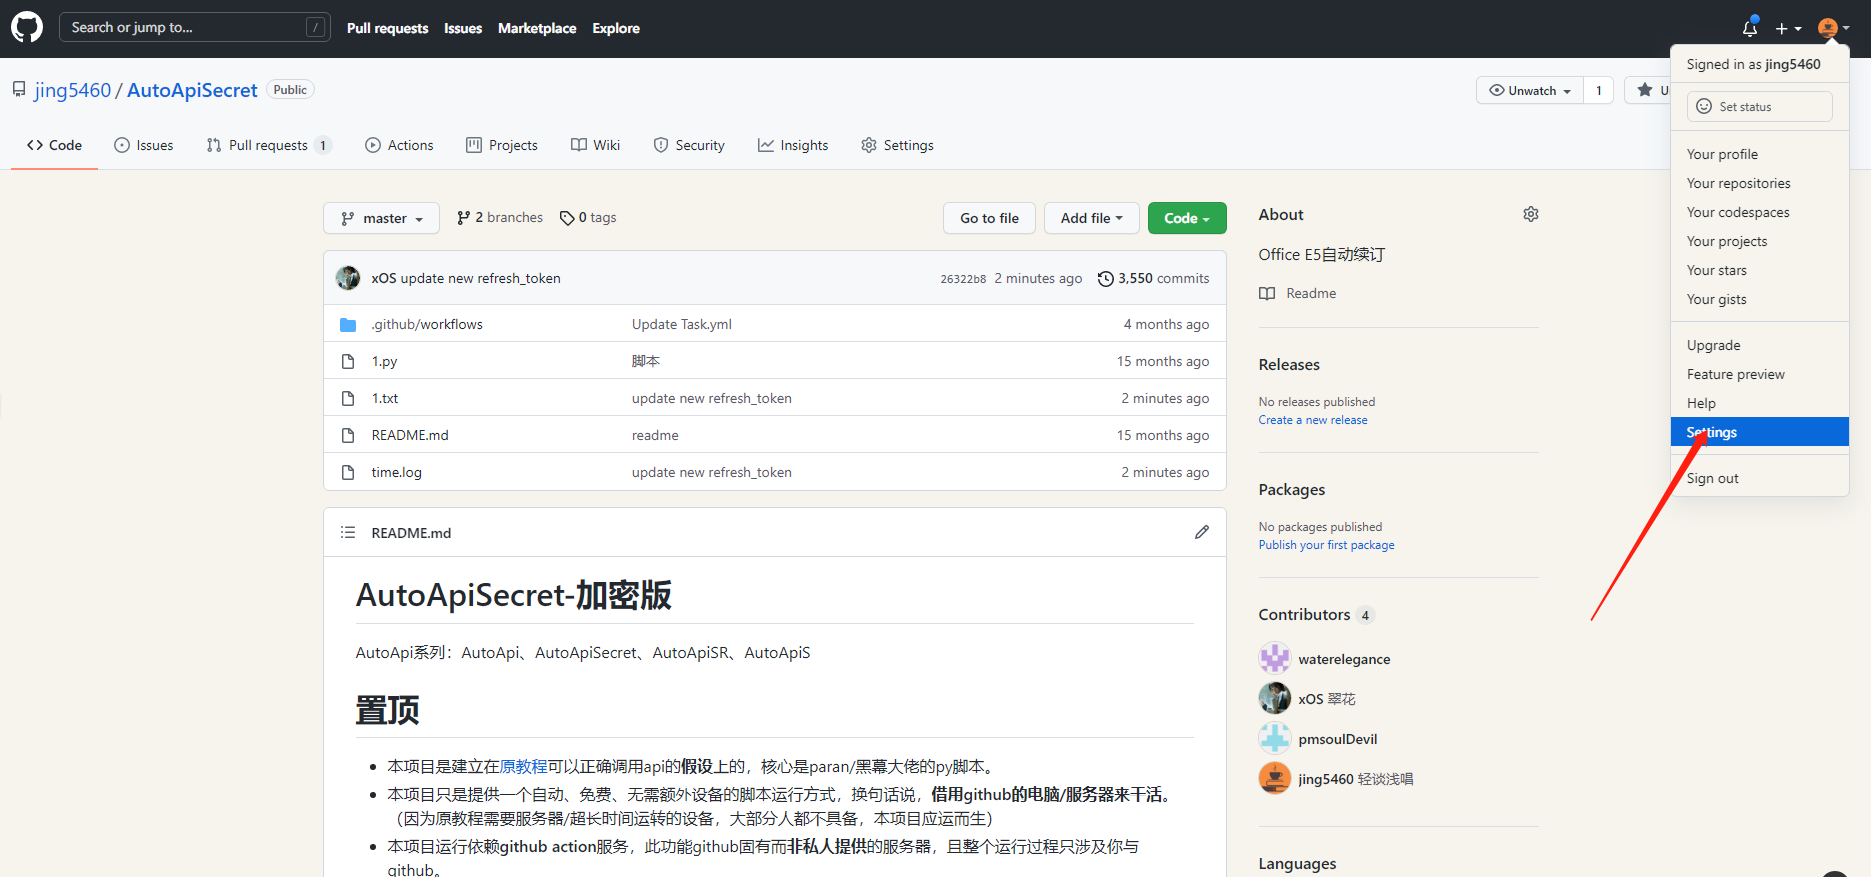Toggle the user avatar menu
Screen dimensions: 1871x877
point(1833,28)
